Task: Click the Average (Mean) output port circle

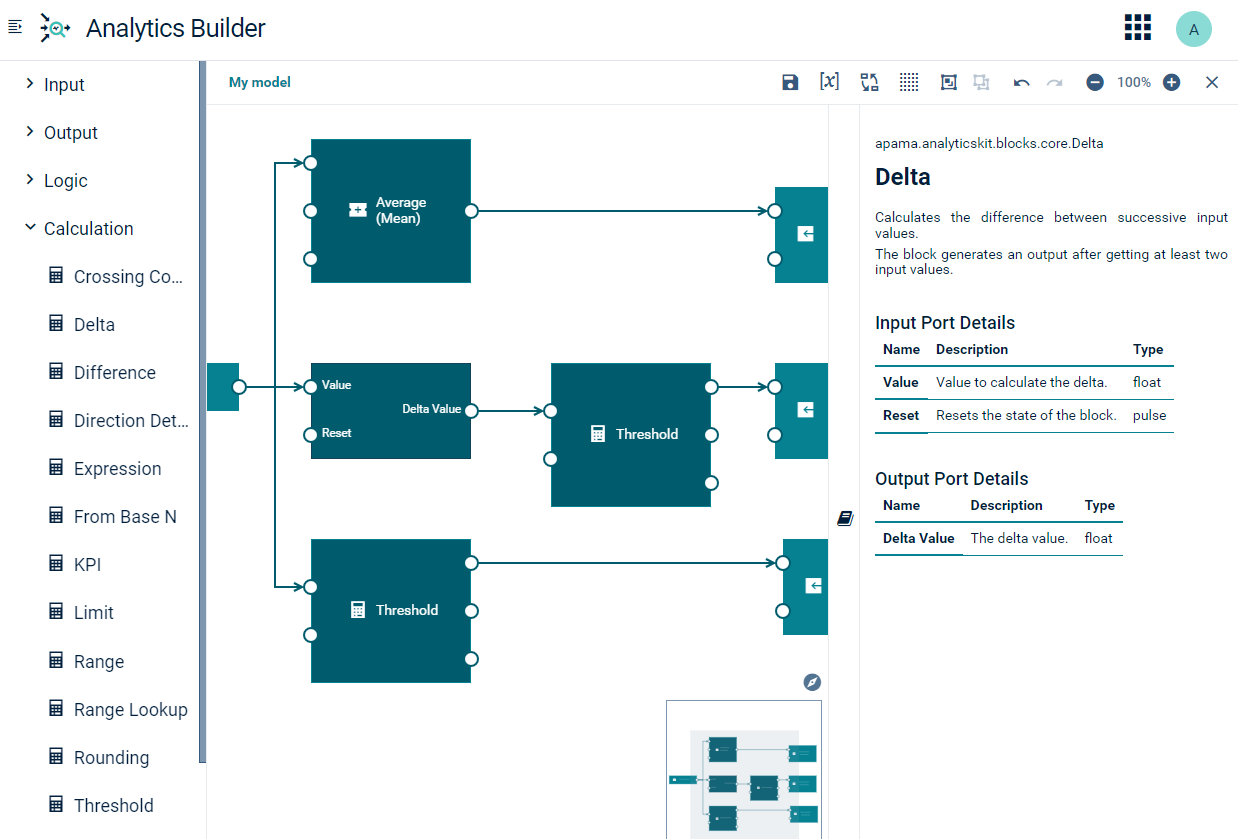Action: (471, 211)
